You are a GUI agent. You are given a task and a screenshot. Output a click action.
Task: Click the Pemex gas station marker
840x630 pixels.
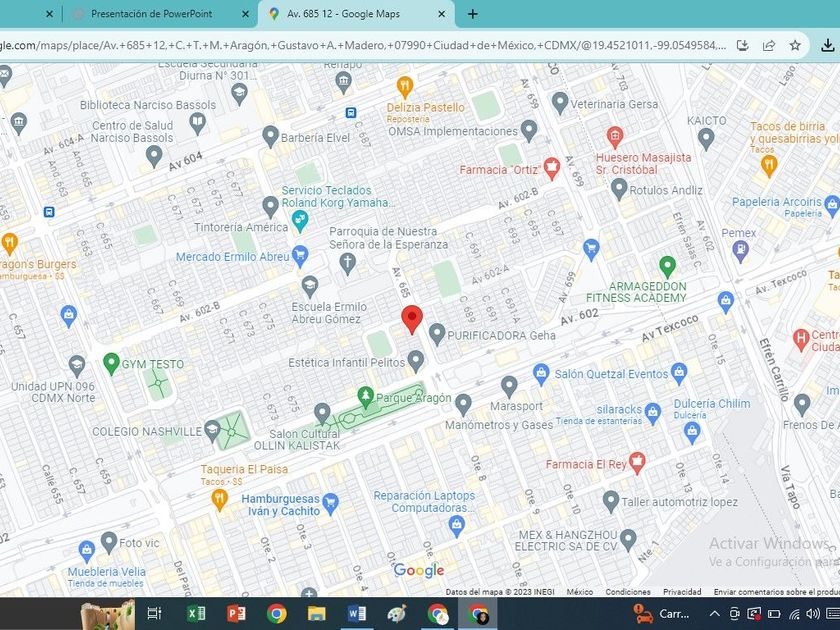[740, 252]
